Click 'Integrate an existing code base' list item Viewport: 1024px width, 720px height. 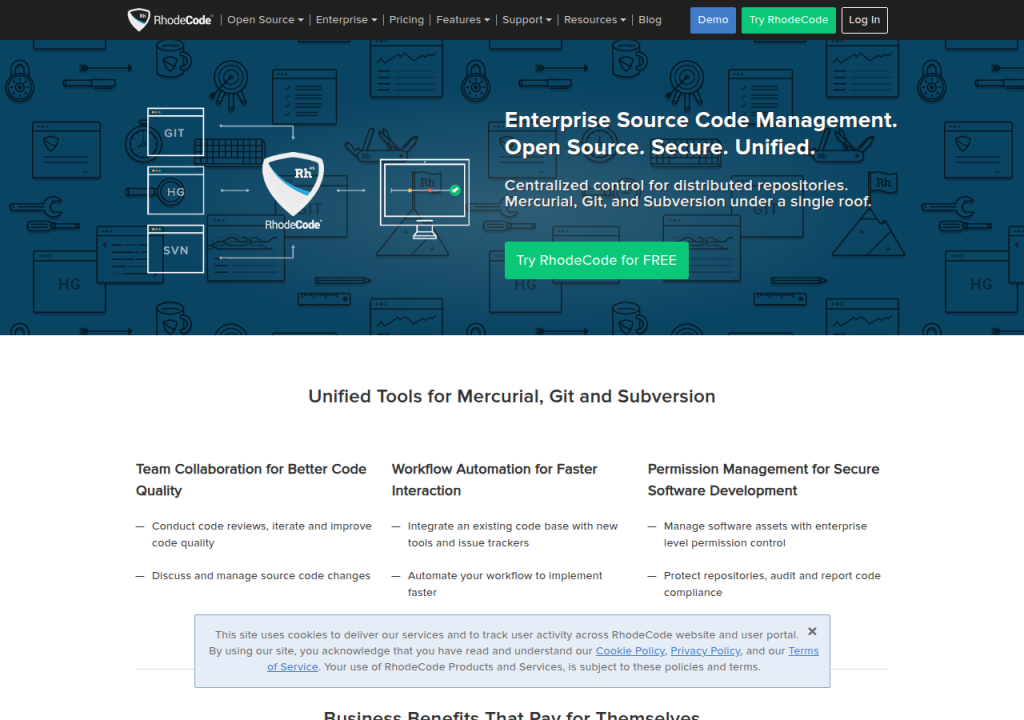click(x=513, y=534)
